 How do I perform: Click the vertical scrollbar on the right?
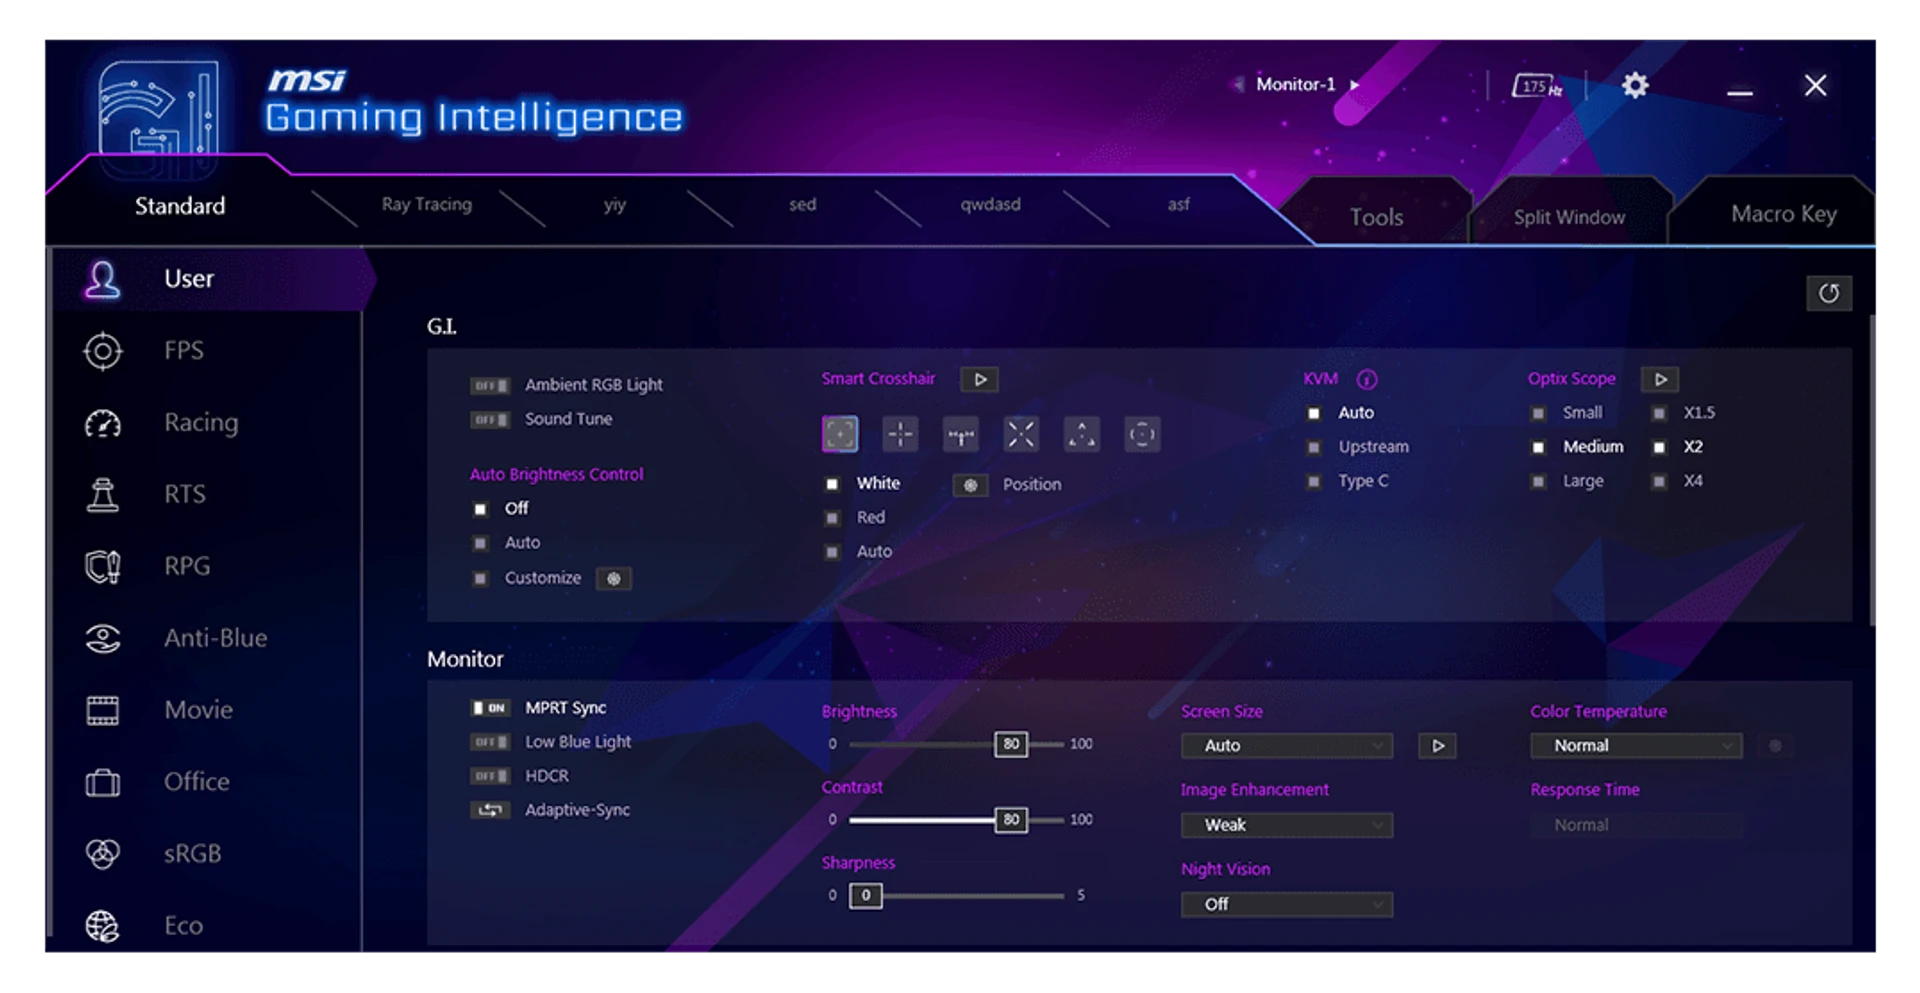pos(1872,470)
